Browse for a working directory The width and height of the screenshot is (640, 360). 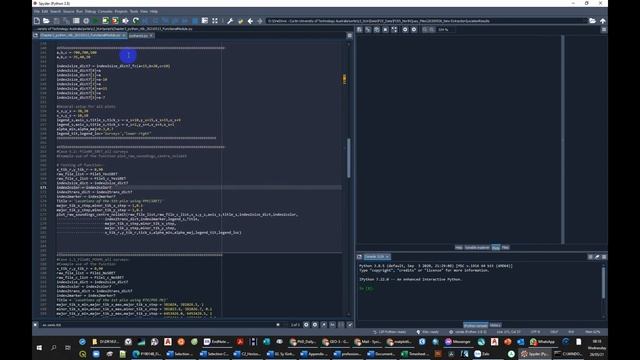pyautogui.click(x=592, y=20)
